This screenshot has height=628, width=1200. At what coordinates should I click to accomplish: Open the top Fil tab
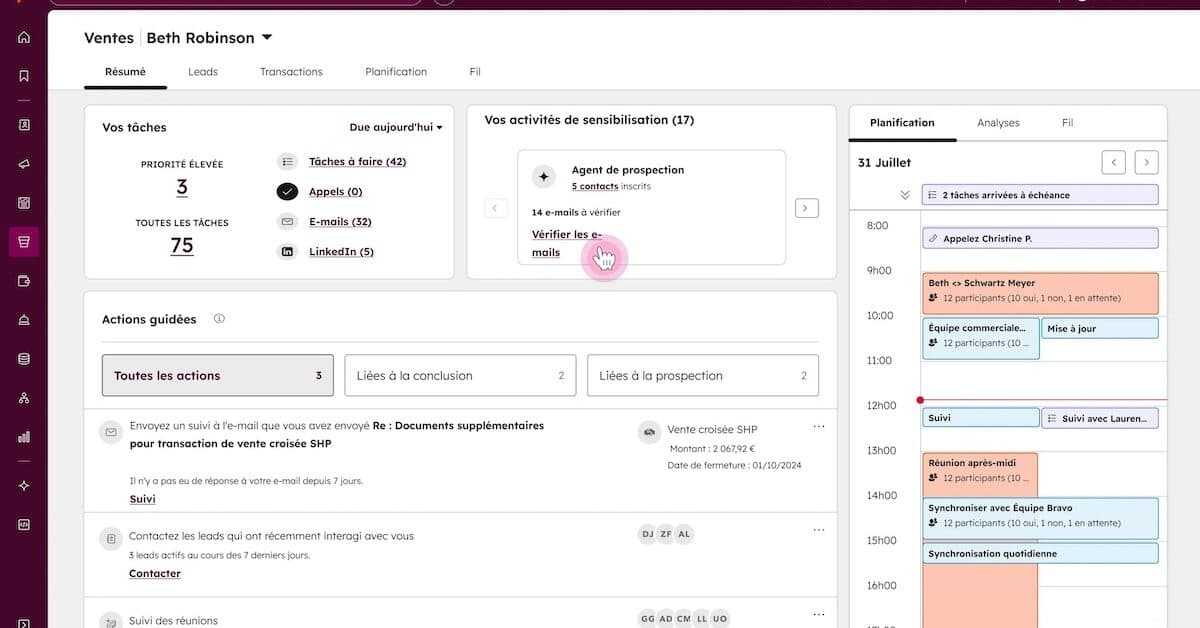(x=475, y=72)
